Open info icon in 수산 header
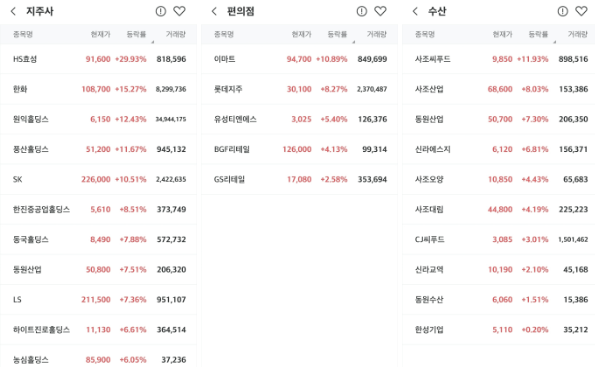 click(563, 11)
